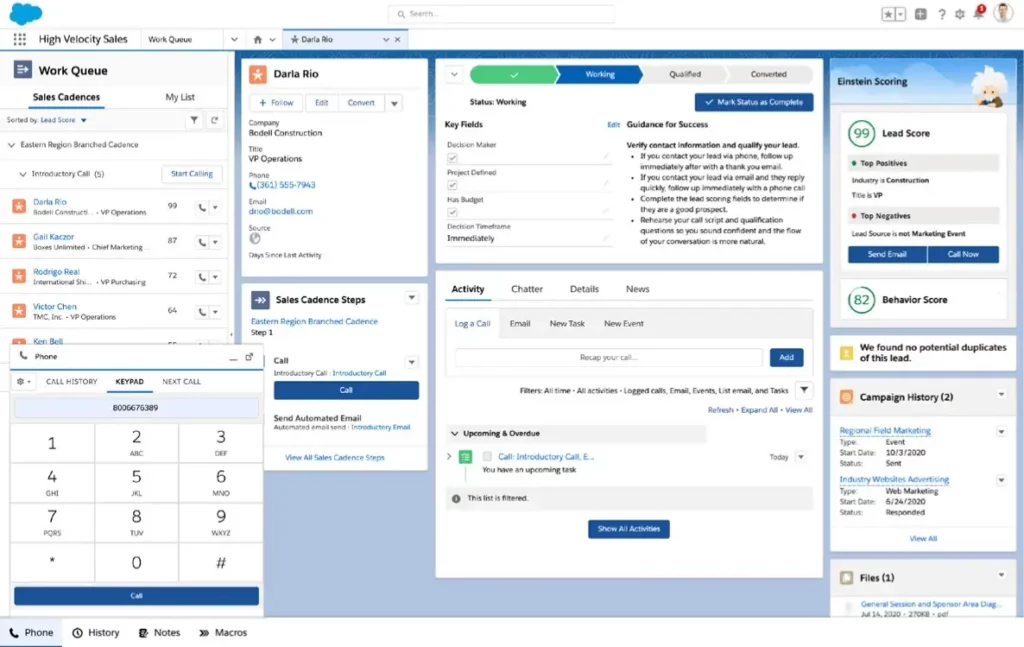Refresh the Work Queue list
The width and height of the screenshot is (1024, 647).
214,120
